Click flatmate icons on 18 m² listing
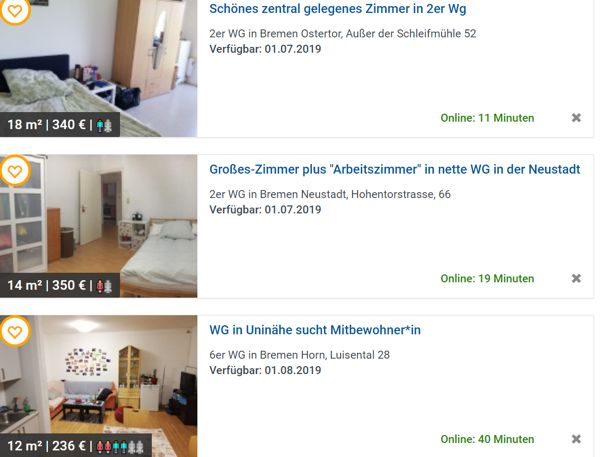 pyautogui.click(x=104, y=126)
